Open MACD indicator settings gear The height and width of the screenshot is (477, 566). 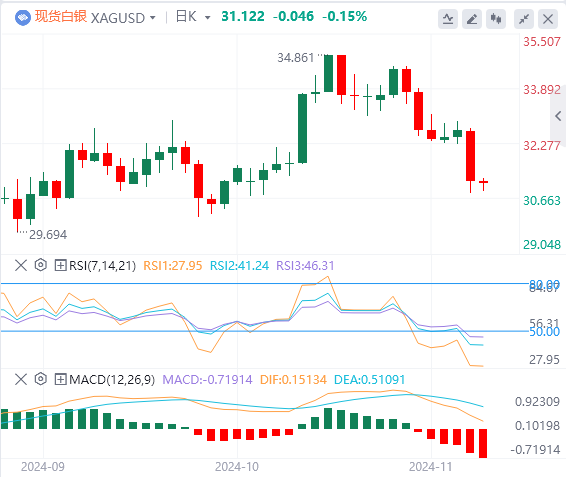click(41, 379)
